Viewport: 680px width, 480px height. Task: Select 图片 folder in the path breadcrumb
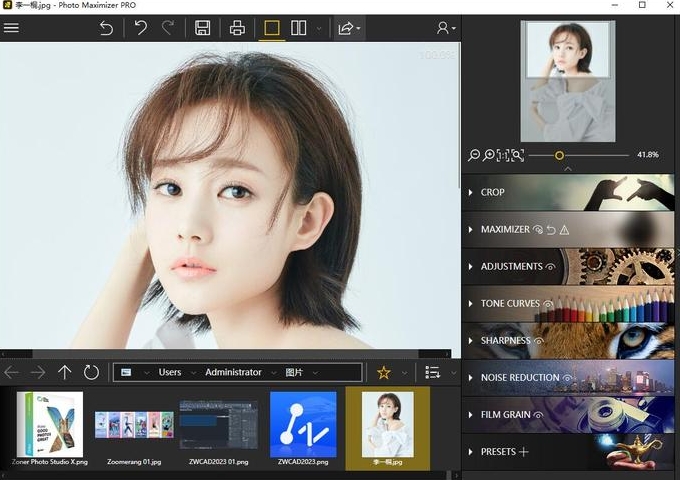[x=294, y=372]
